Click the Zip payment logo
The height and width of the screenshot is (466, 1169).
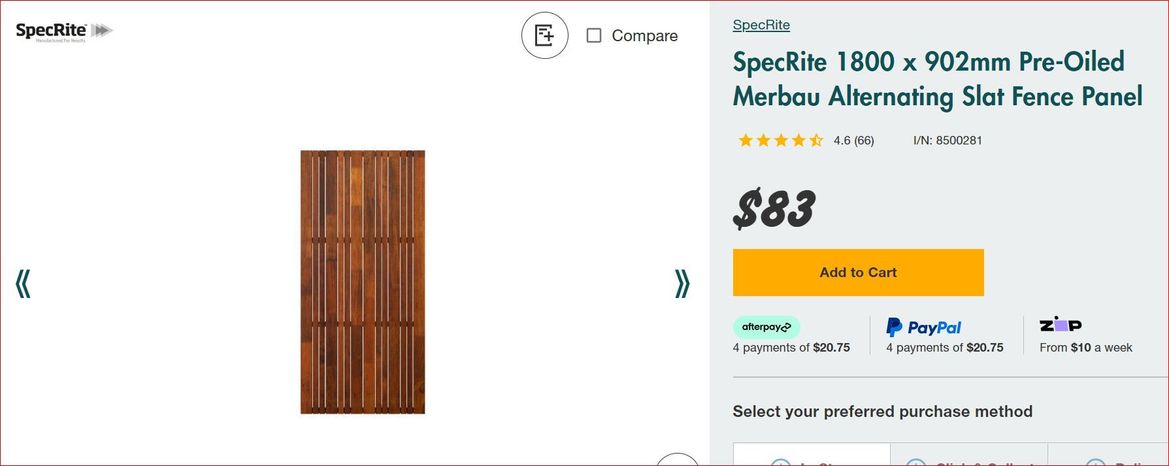point(1061,325)
